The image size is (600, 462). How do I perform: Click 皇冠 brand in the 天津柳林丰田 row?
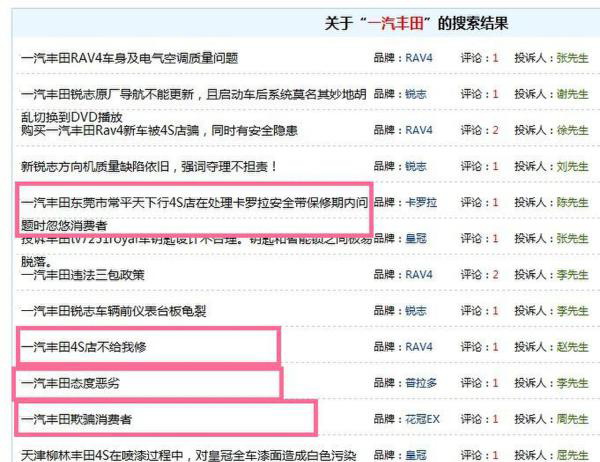[x=416, y=455]
